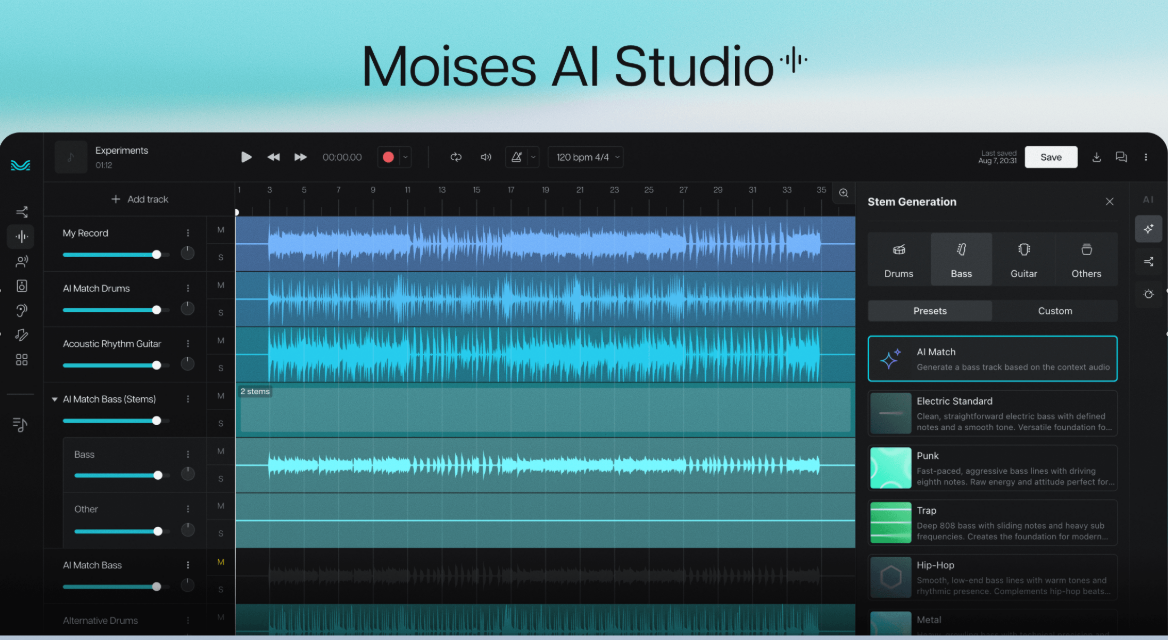Click the AI sparkle icon in right sidebar
The image size is (1168, 640).
tap(1149, 229)
